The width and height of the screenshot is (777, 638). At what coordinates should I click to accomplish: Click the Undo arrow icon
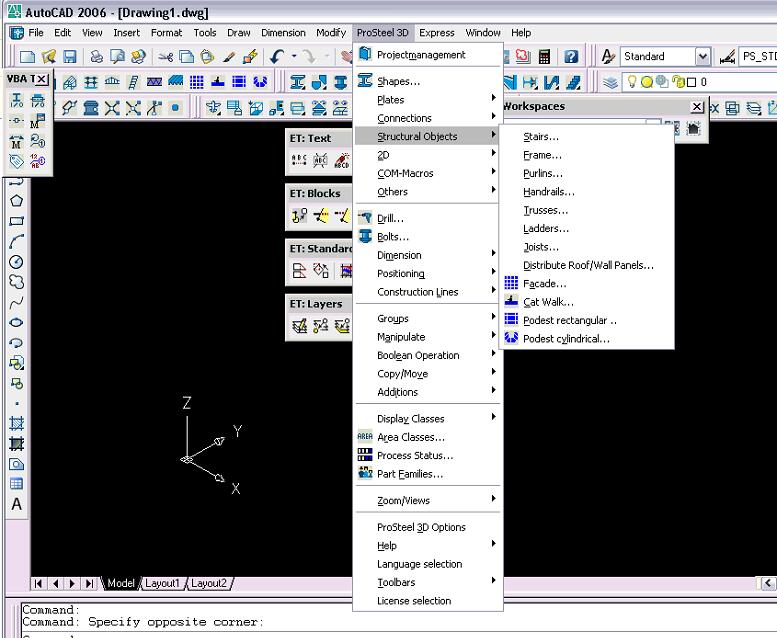(x=277, y=57)
